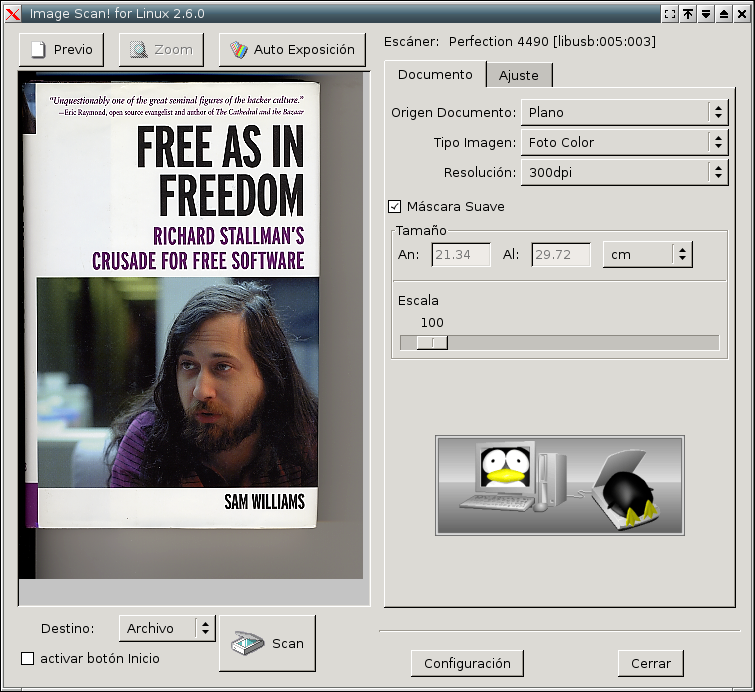Click the Destino label

point(67,628)
